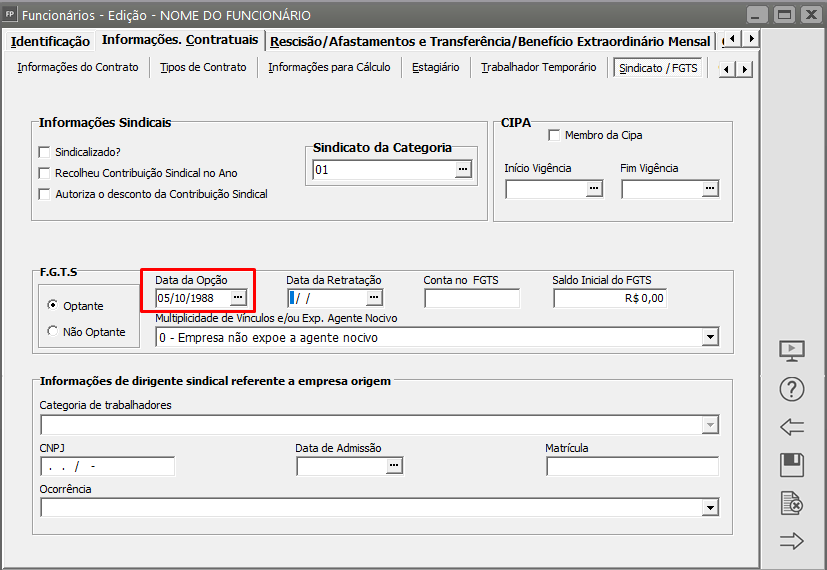
Task: Toggle Autoriza o desconto da Contribuição Sindical
Action: (x=44, y=194)
